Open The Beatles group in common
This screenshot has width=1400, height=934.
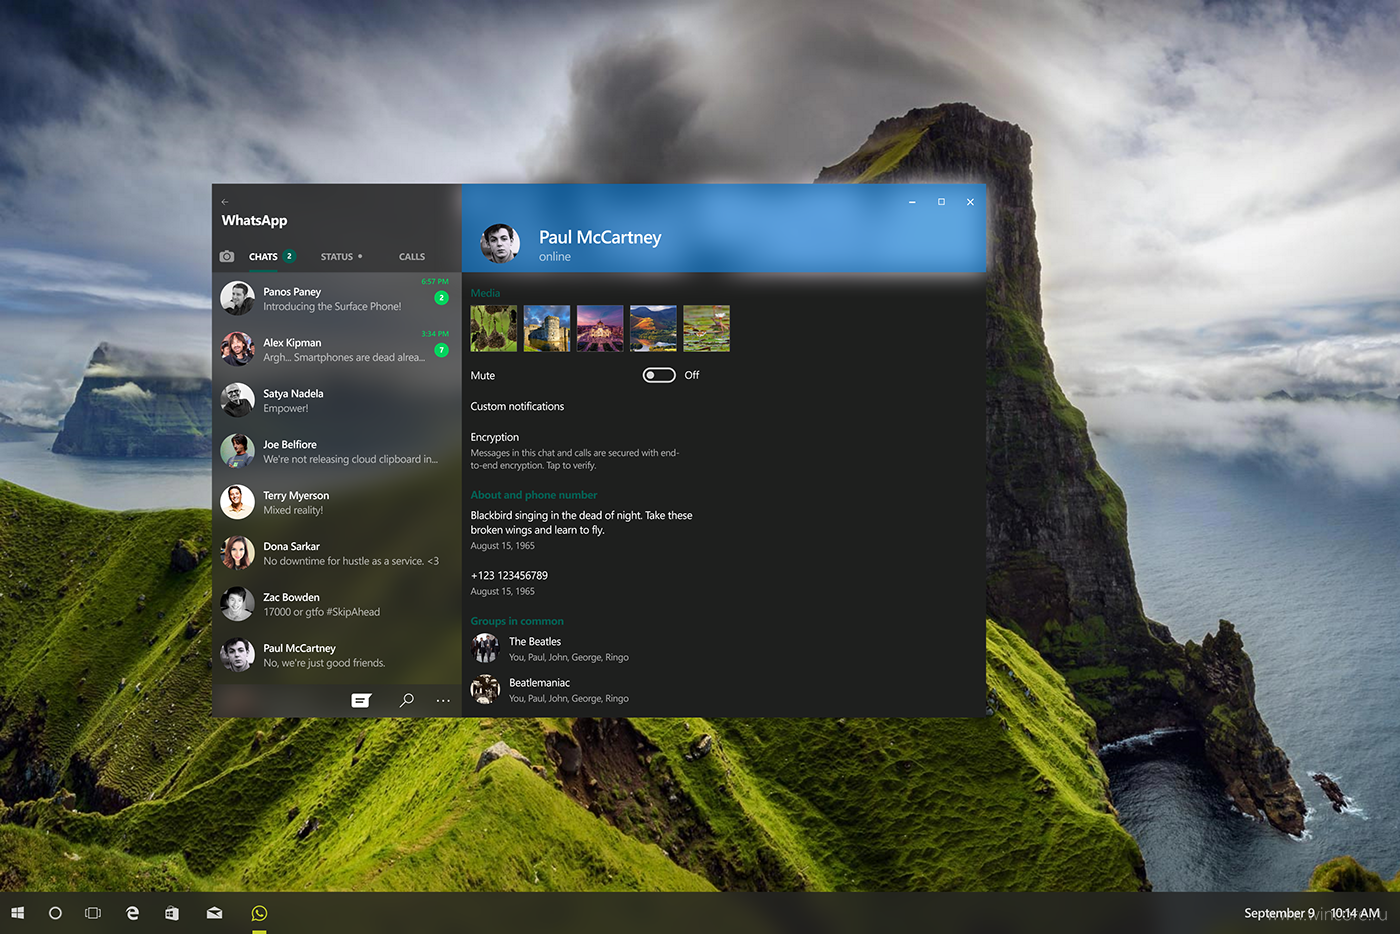coord(550,648)
